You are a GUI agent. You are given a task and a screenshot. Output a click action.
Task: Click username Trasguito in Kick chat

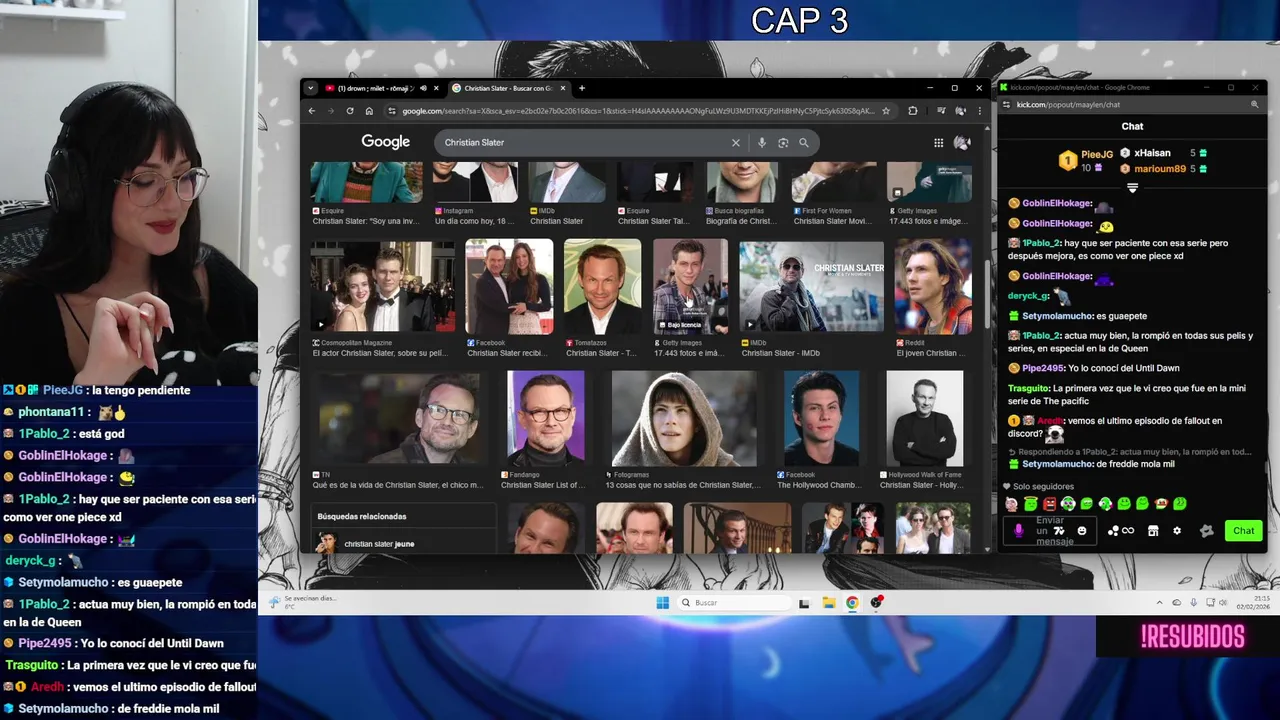(1029, 388)
